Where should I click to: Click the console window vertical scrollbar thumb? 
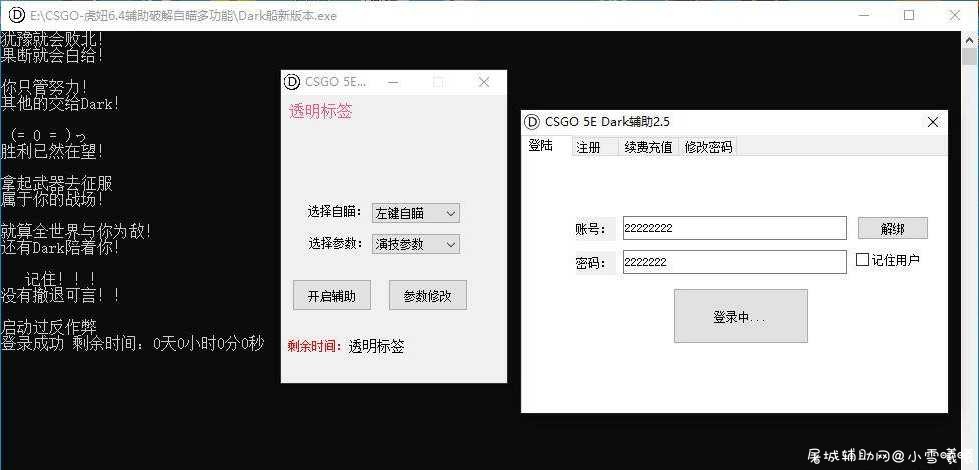969,57
